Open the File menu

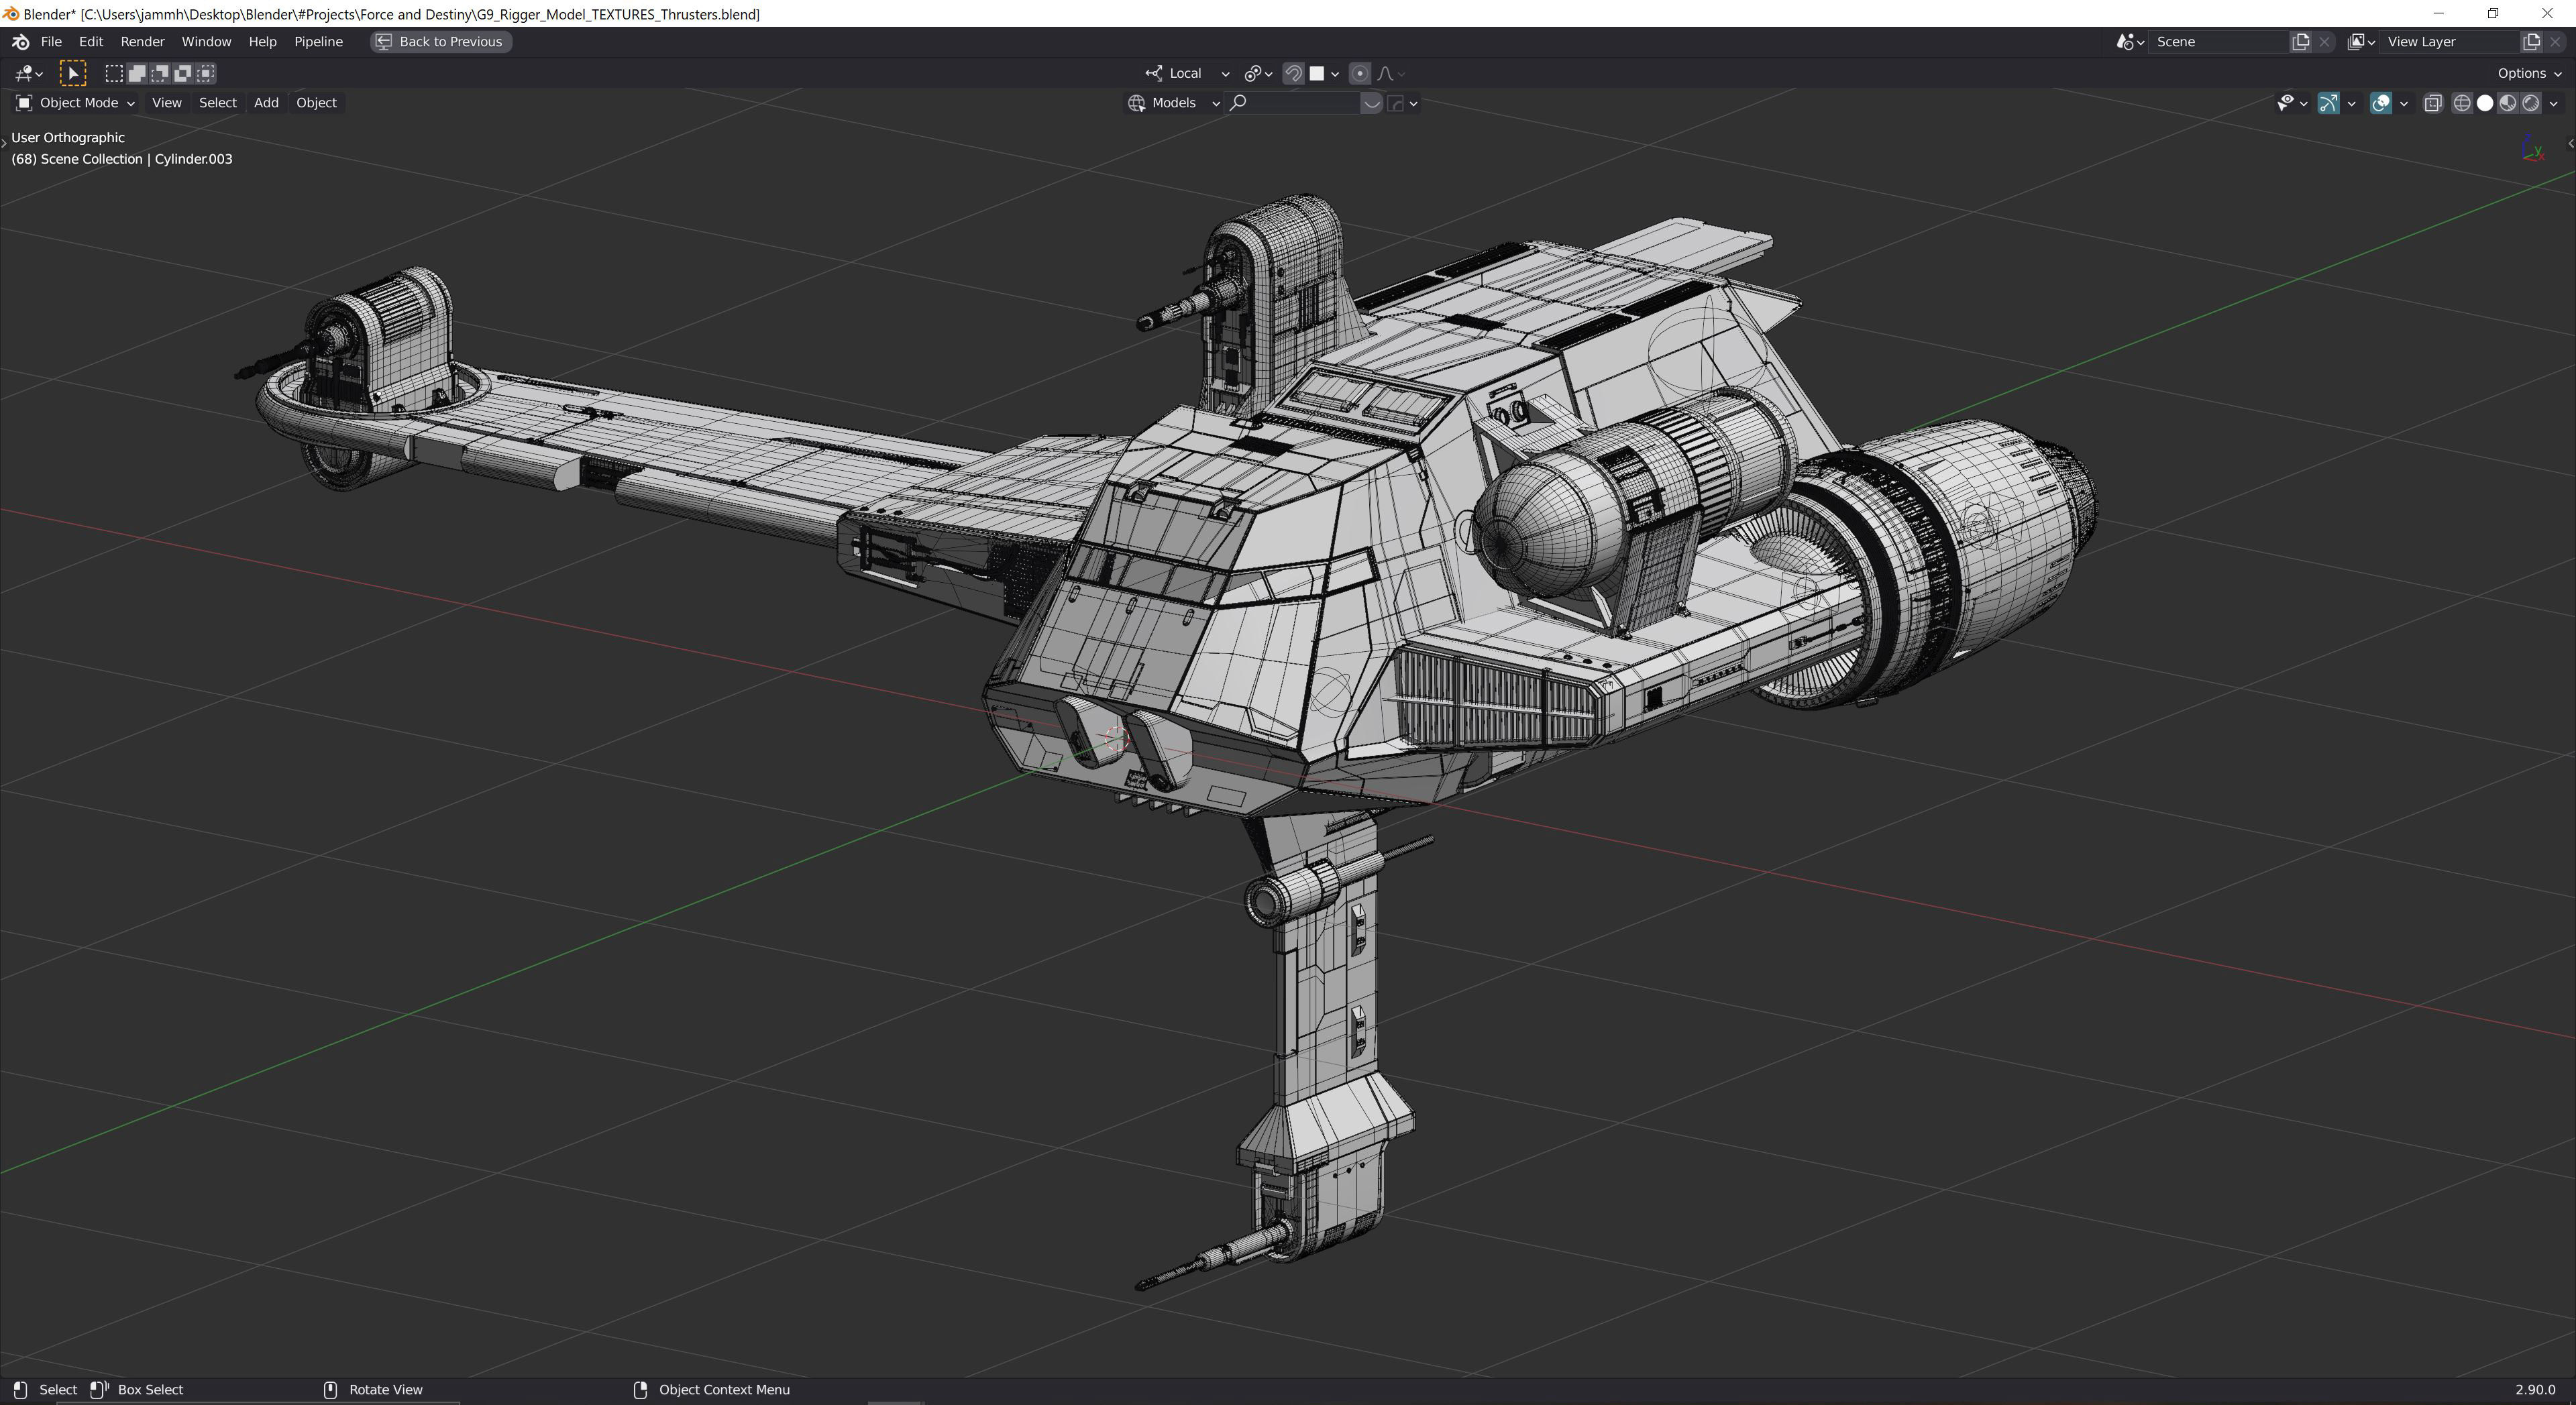[x=51, y=42]
